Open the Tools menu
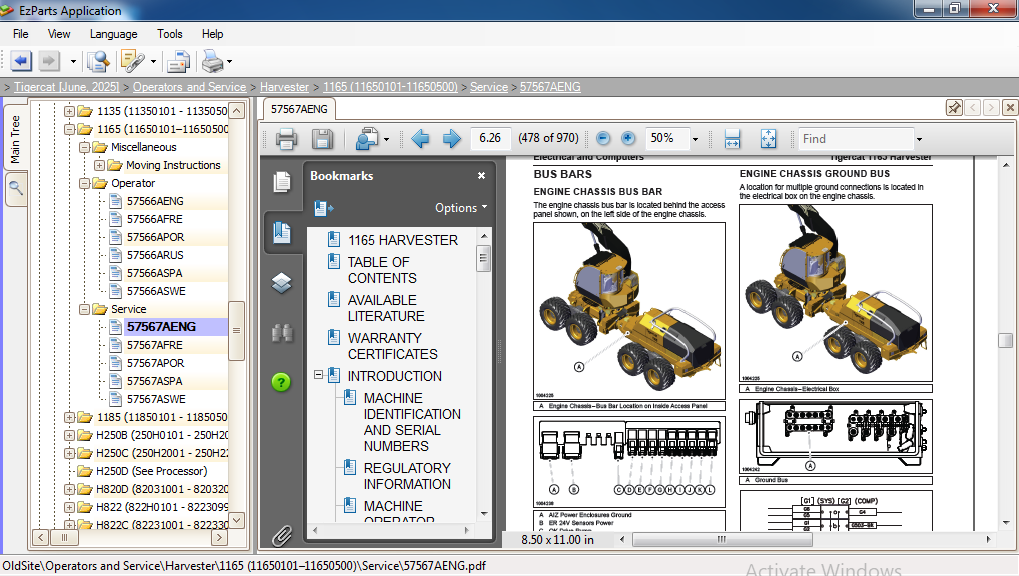1019x576 pixels. pyautogui.click(x=170, y=34)
